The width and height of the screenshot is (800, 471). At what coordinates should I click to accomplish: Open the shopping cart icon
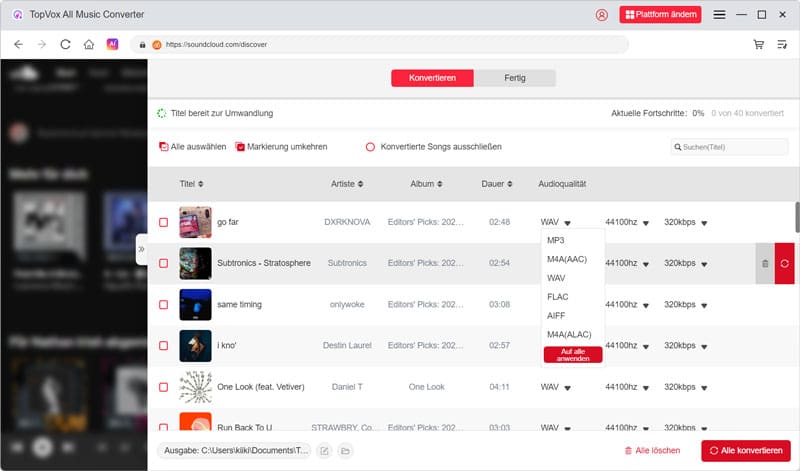759,44
